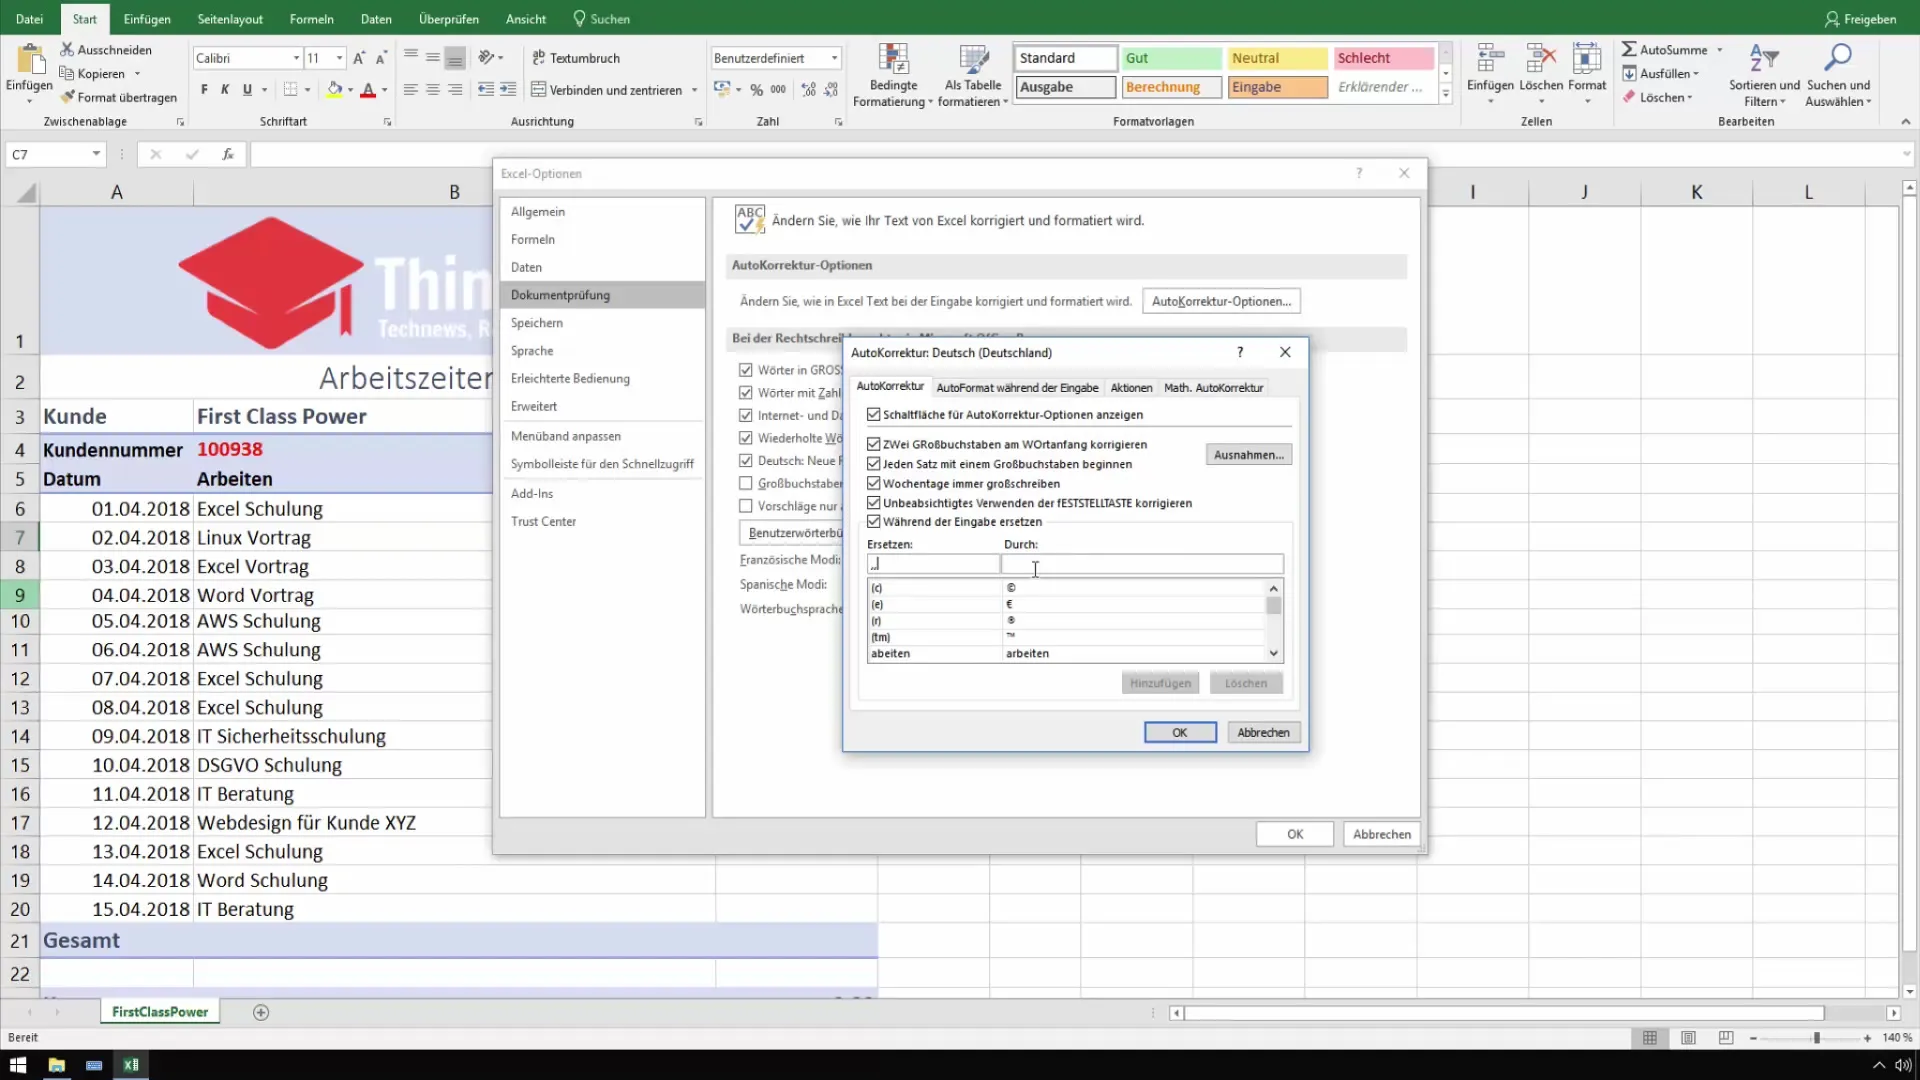Click the insert function fx icon

(228, 154)
